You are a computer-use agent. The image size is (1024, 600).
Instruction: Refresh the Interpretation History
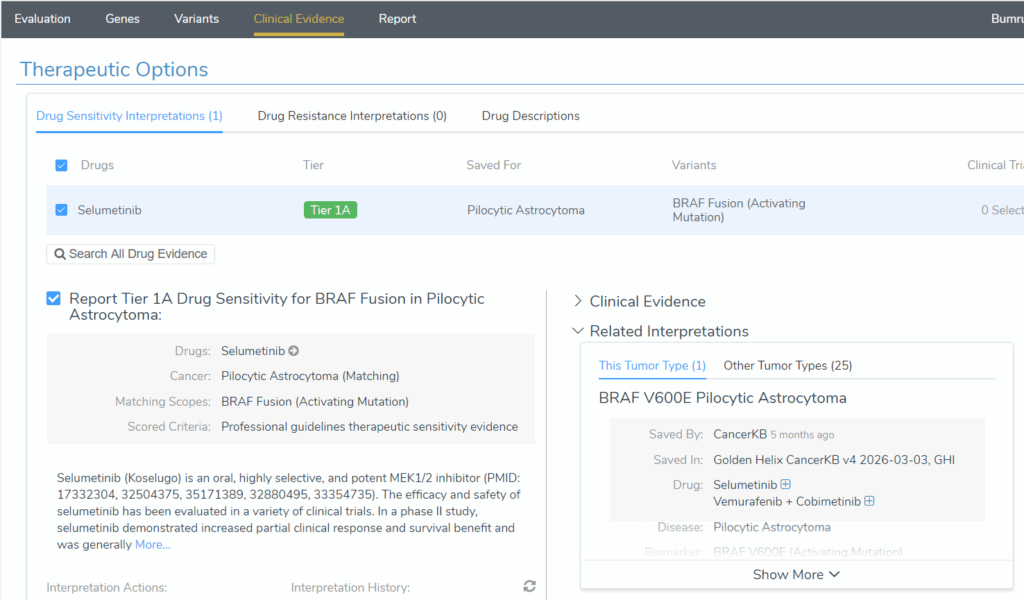coord(530,586)
